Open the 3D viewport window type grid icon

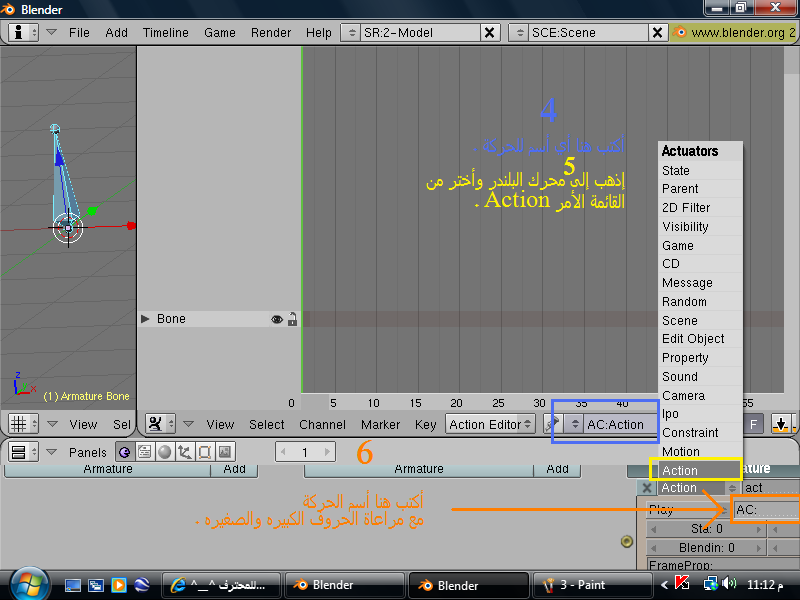tap(23, 424)
